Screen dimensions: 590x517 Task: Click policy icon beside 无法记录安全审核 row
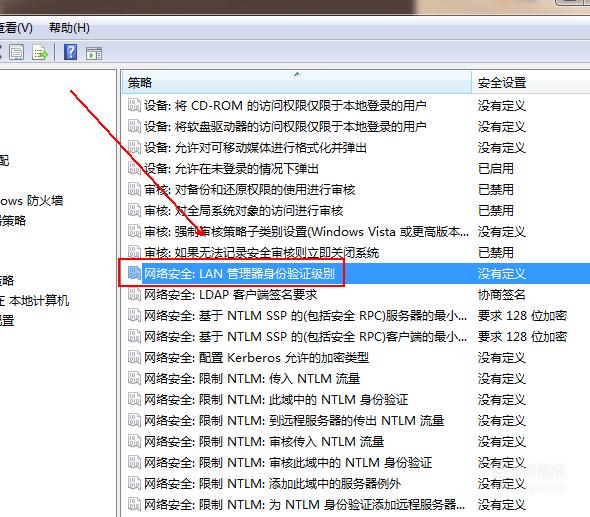134,252
